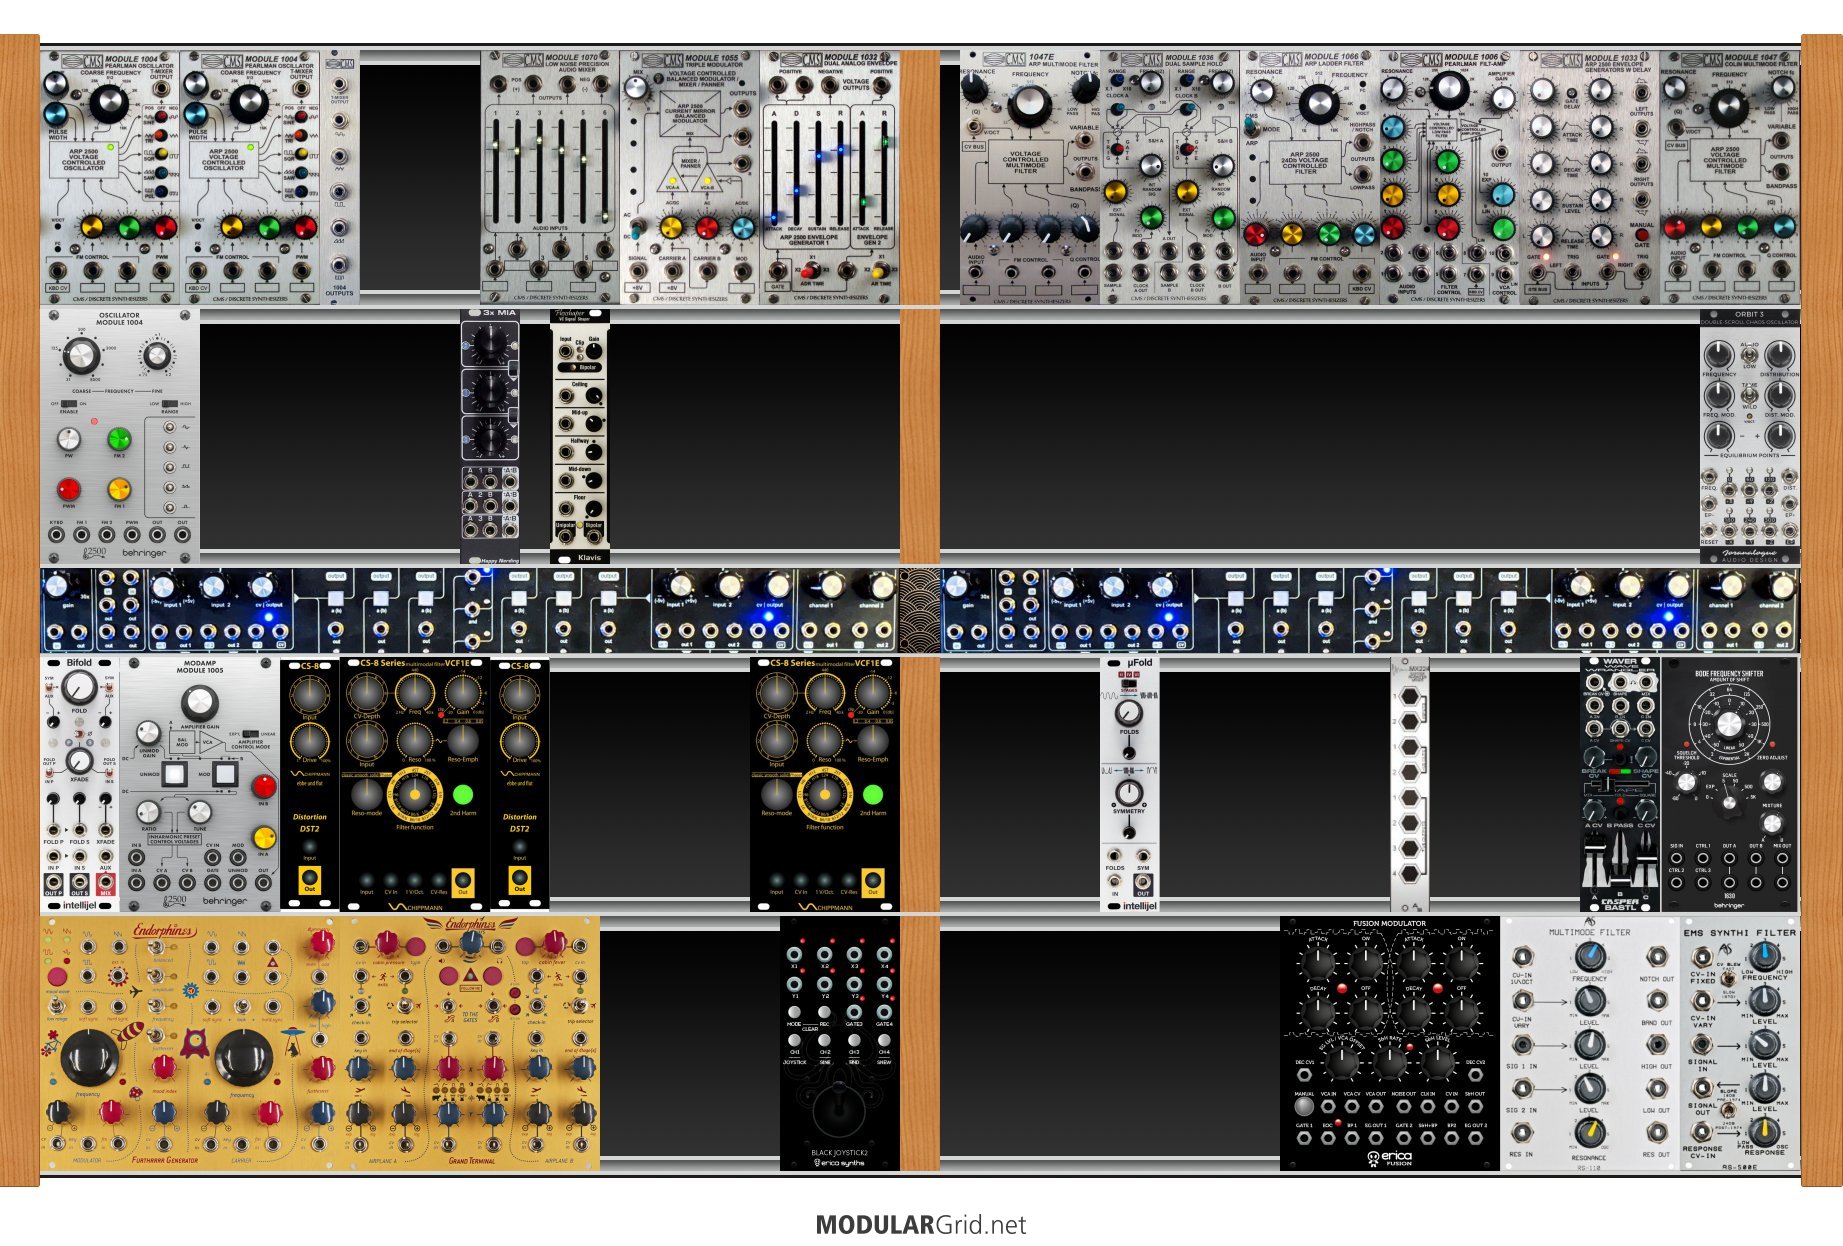
Task: Select the 1047E ARP Multimode Filter module
Action: 1030,177
